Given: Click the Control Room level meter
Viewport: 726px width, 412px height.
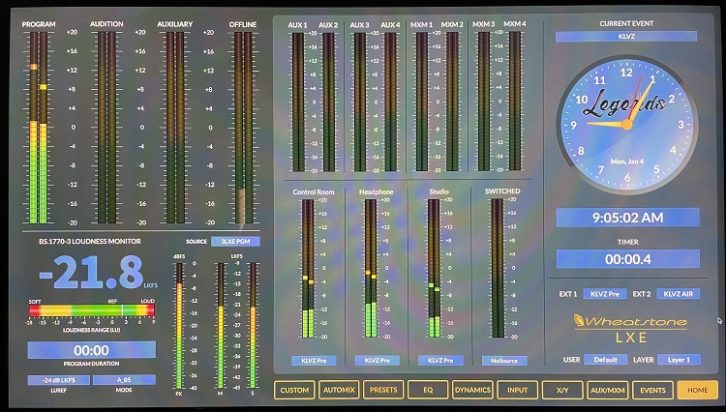Looking at the screenshot, I should [308, 268].
